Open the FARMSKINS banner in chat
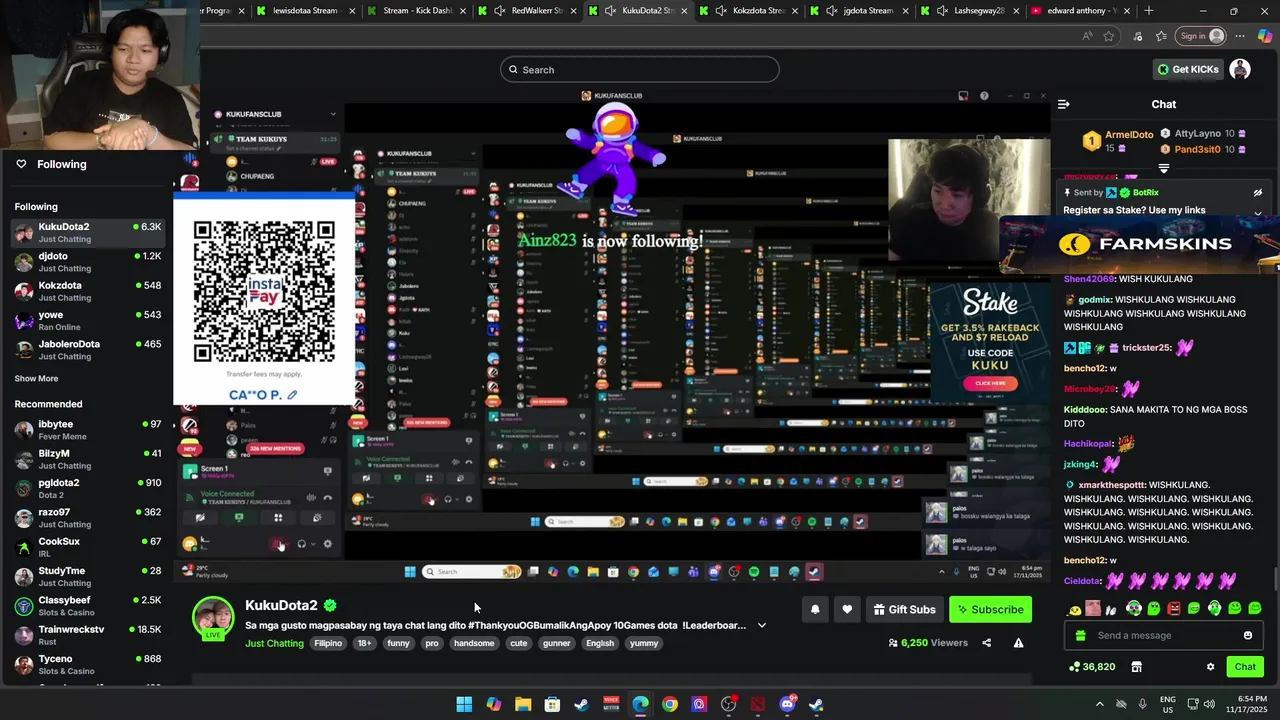The image size is (1280, 720). click(1140, 244)
